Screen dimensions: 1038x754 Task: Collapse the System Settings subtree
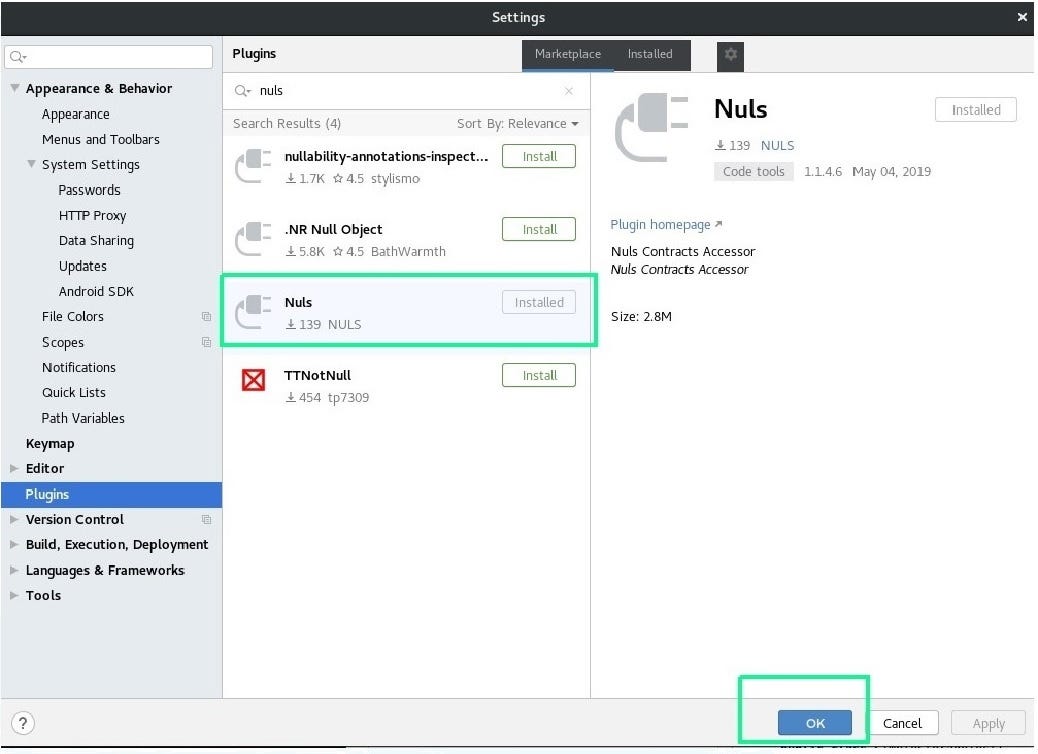point(31,164)
